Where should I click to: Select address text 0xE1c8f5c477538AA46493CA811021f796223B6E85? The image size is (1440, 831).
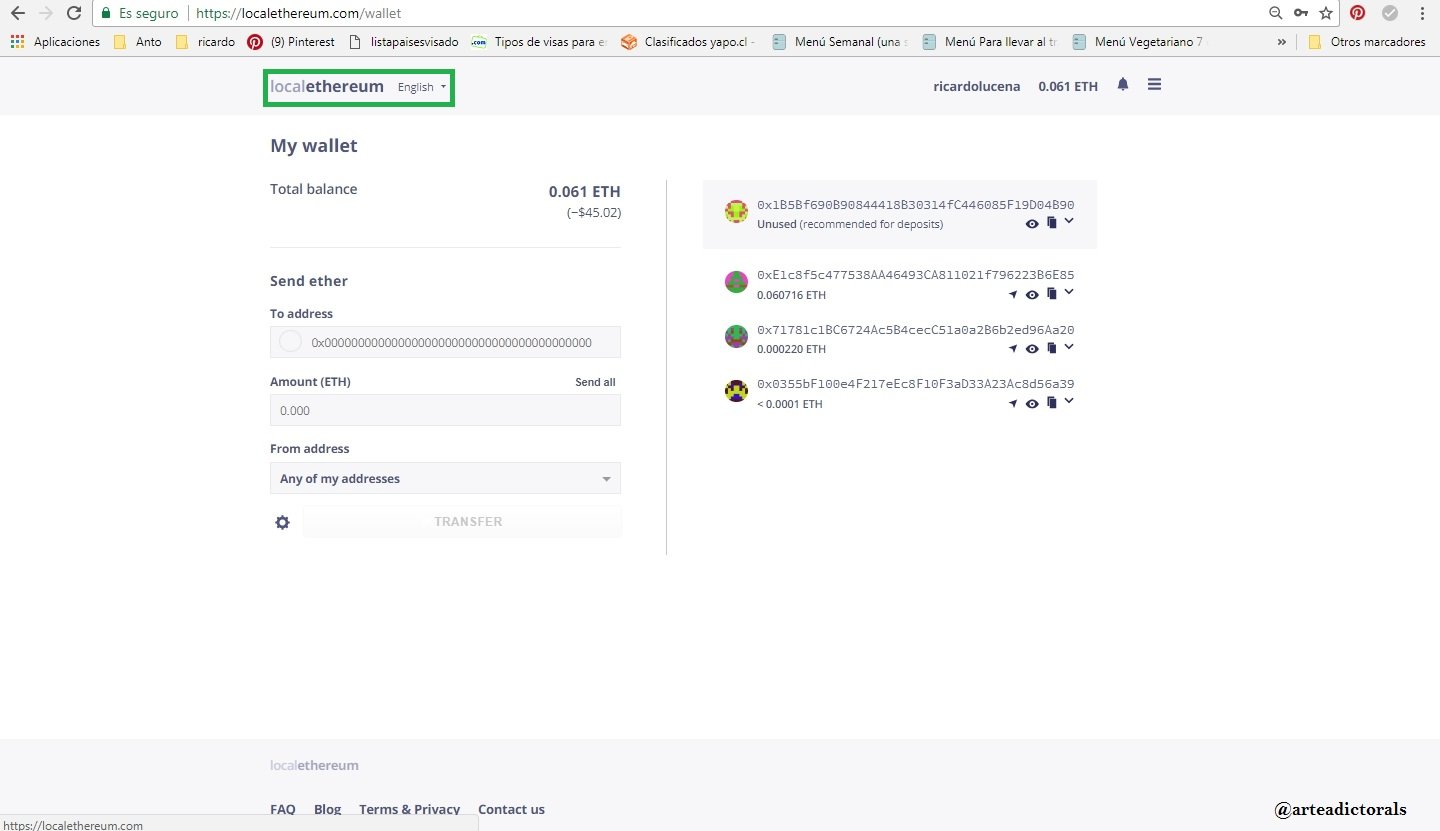tap(915, 274)
